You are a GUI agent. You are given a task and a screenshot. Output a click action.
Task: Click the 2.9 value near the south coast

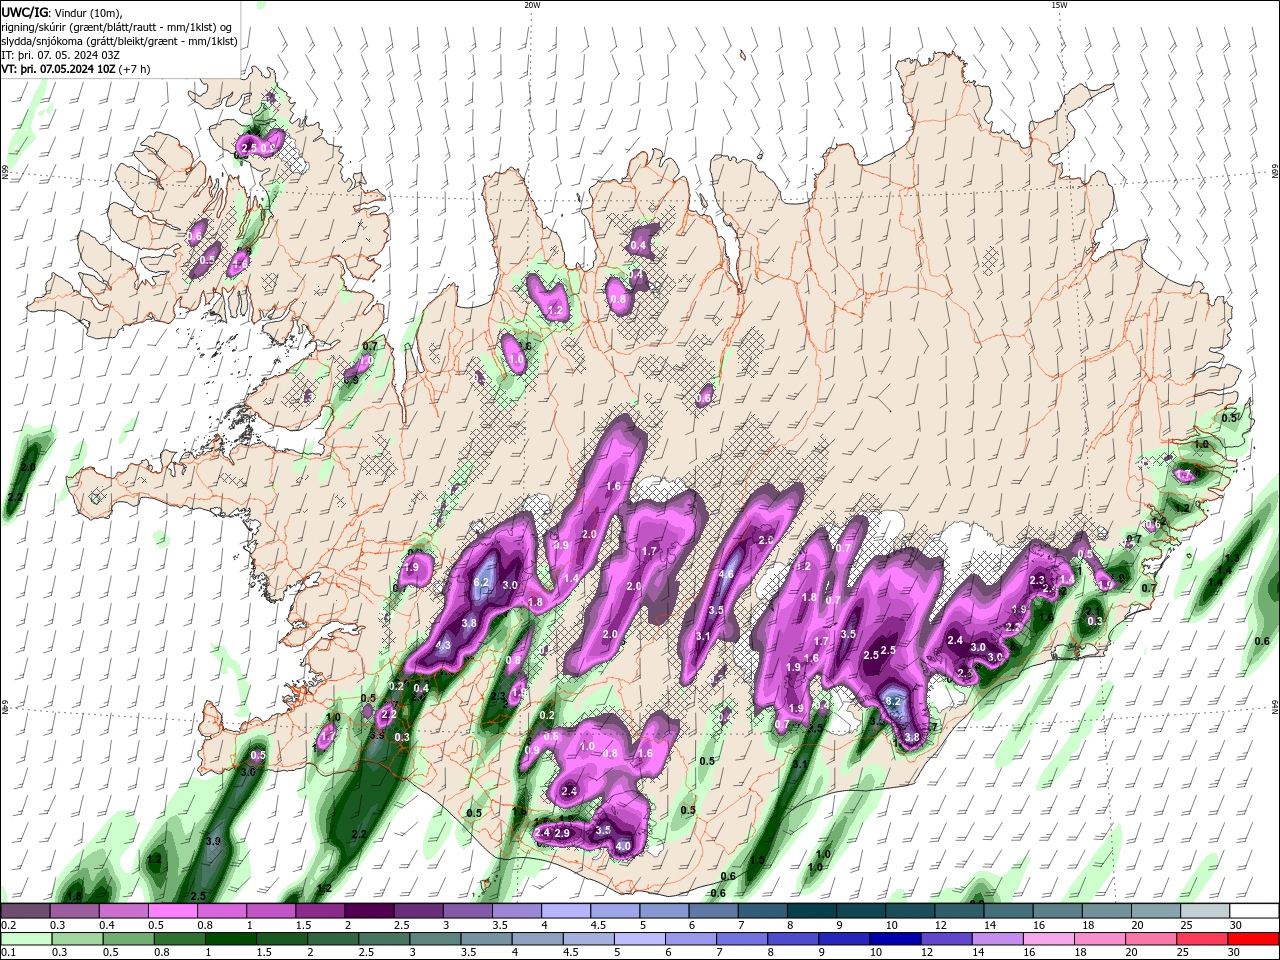click(562, 833)
